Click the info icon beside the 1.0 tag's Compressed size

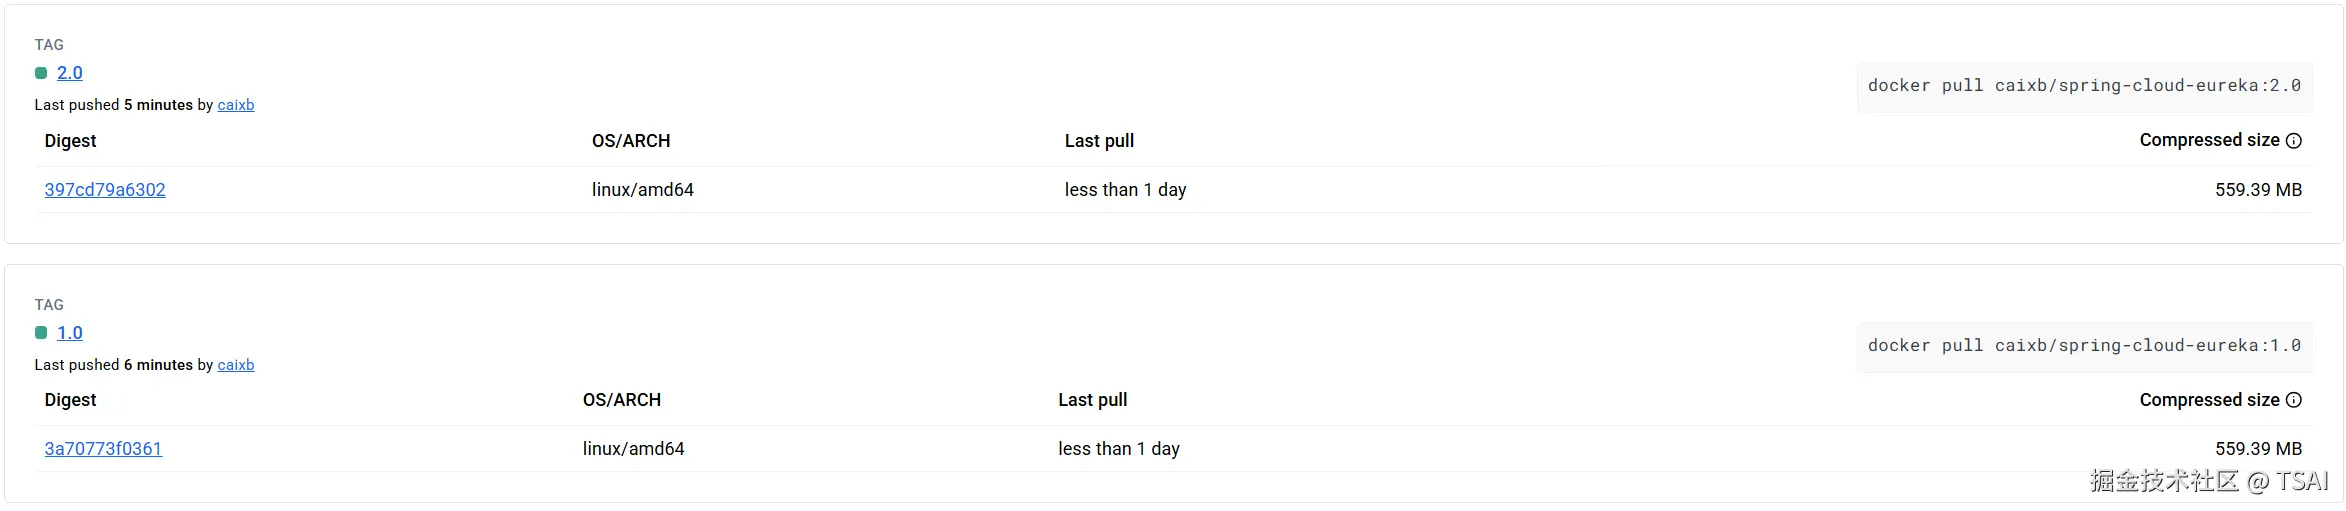2294,400
